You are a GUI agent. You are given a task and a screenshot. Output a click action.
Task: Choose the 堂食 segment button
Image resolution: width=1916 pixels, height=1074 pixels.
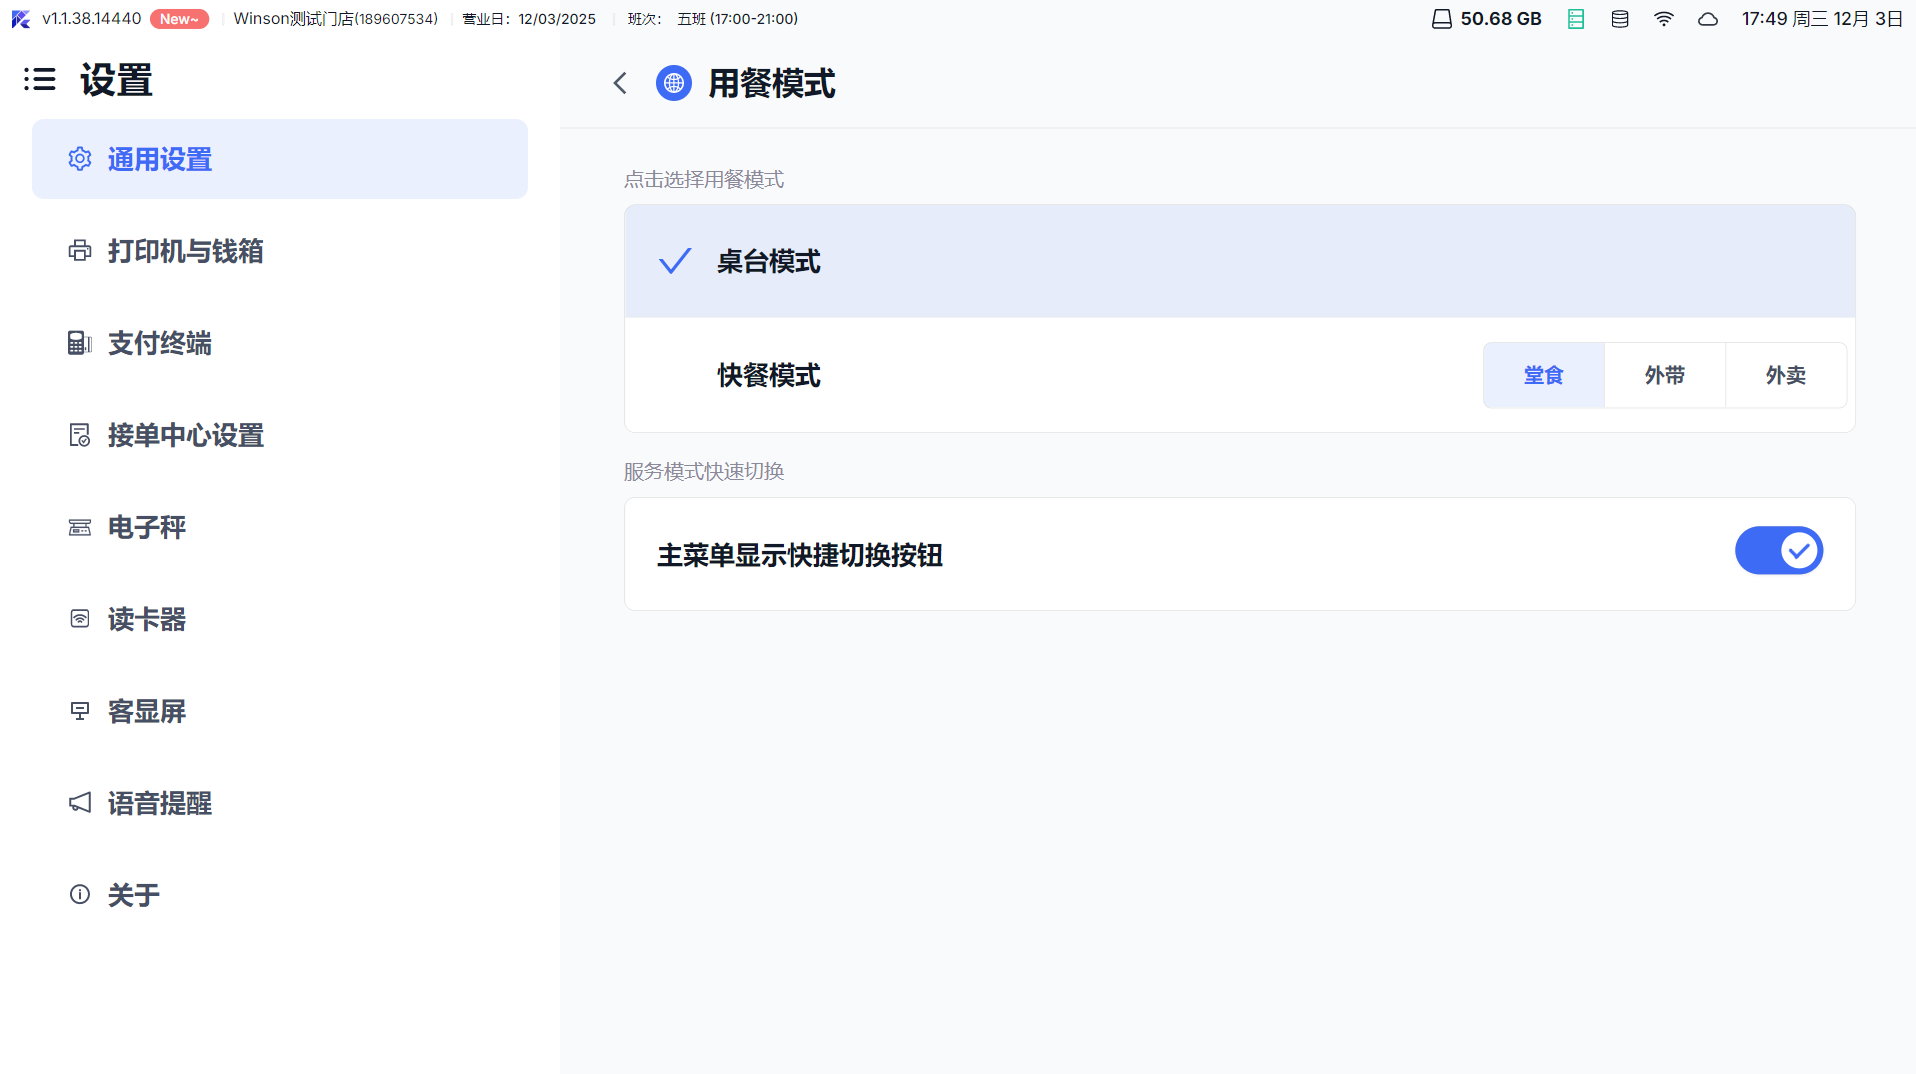point(1543,376)
